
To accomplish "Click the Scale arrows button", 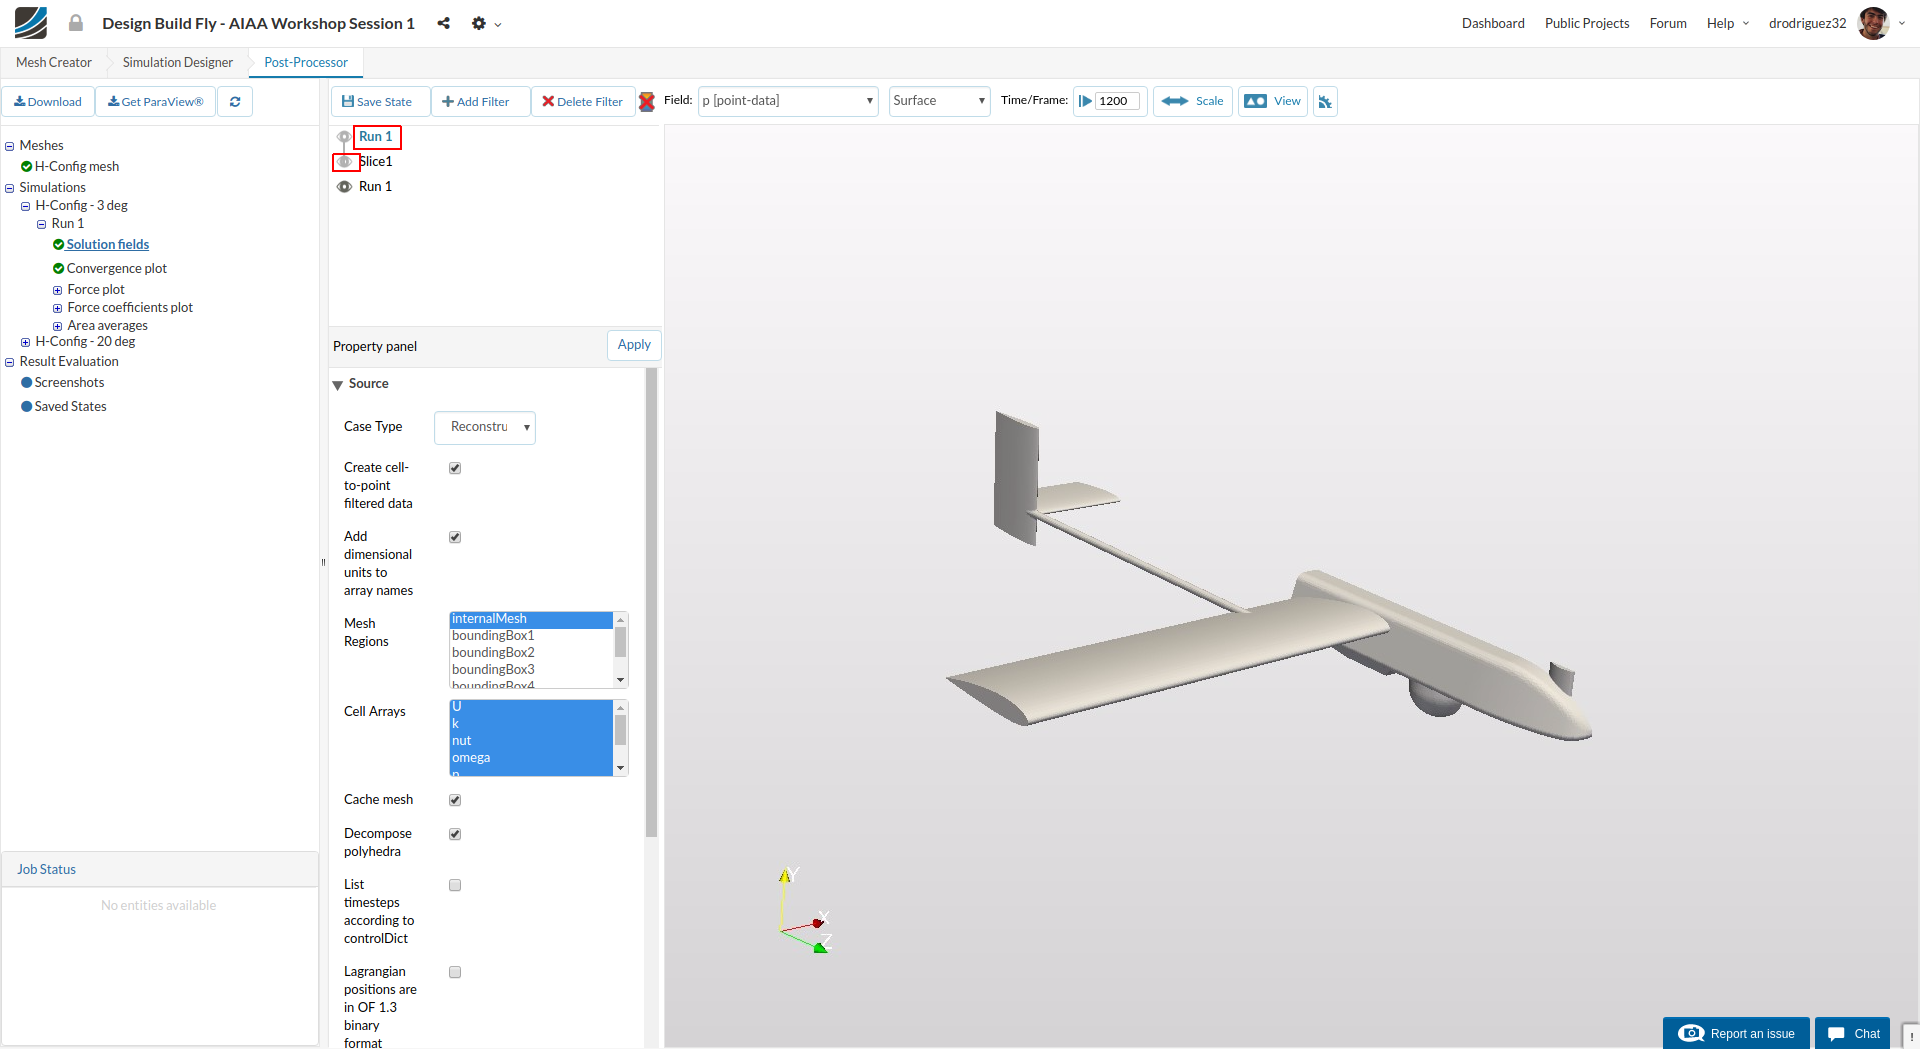I will [1192, 101].
